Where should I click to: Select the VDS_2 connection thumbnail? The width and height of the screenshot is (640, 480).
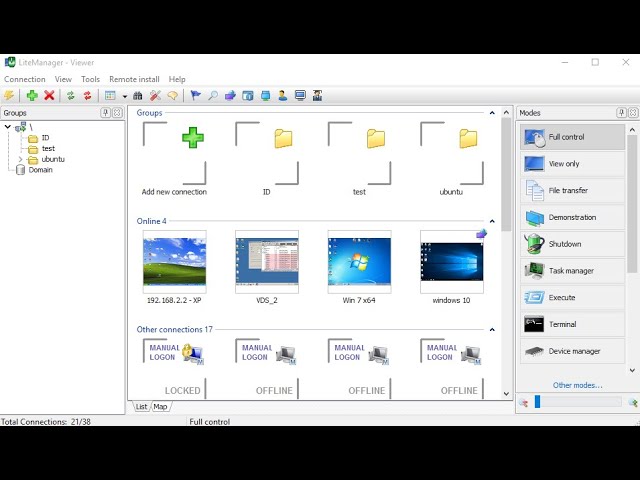(x=267, y=267)
